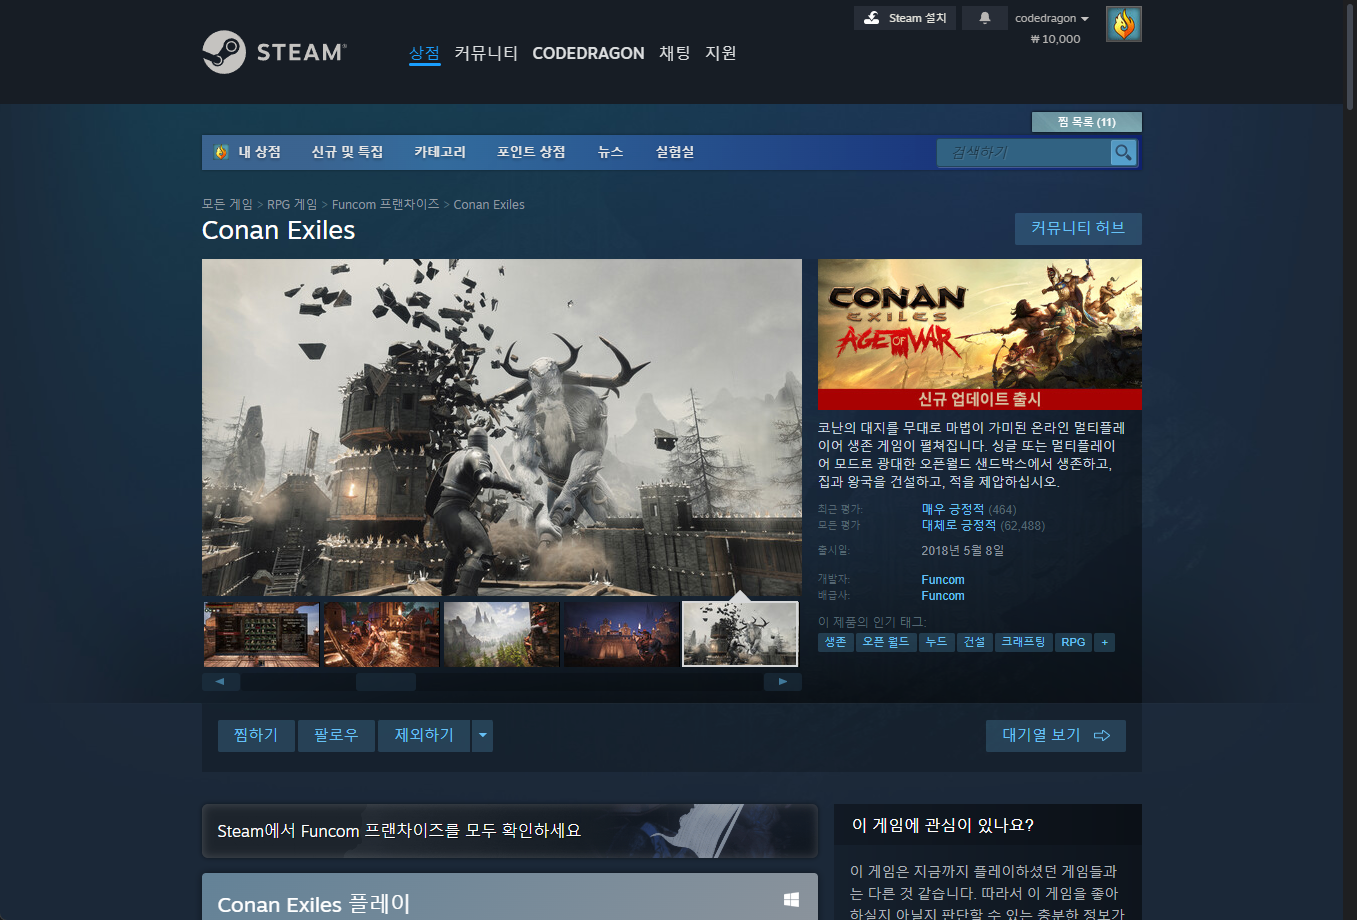Open the 지원 top menu

tap(721, 53)
